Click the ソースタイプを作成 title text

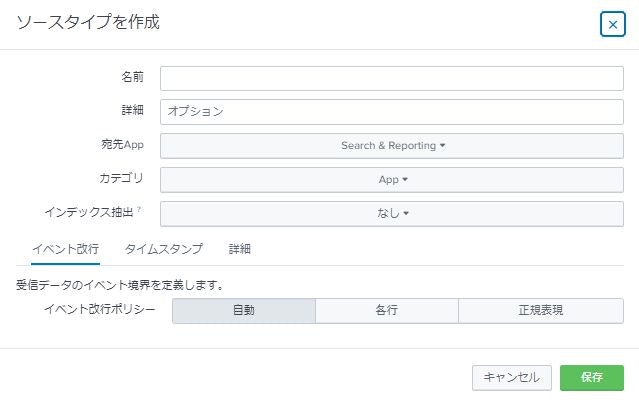(88, 22)
